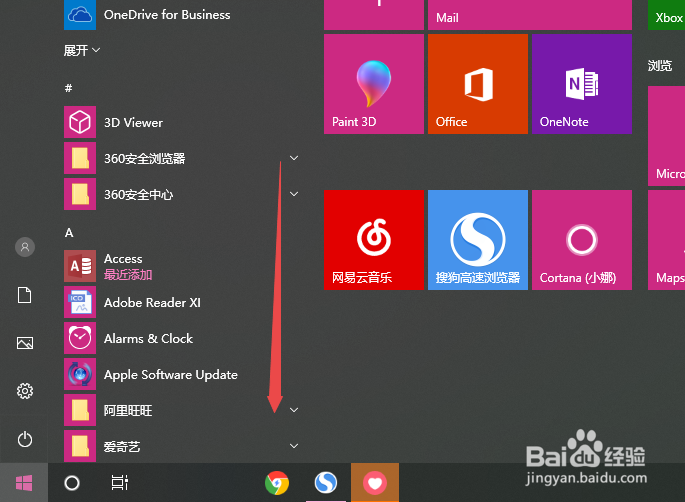
Task: Launch the Cortana (小娜) tile
Action: pyautogui.click(x=582, y=240)
